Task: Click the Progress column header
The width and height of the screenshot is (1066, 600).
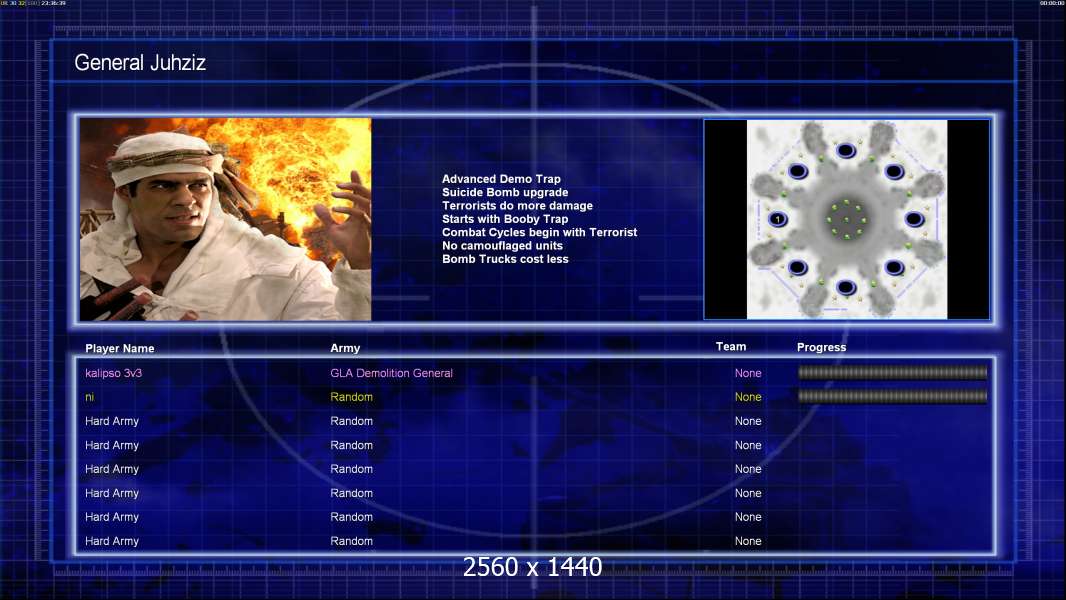Action: tap(821, 348)
